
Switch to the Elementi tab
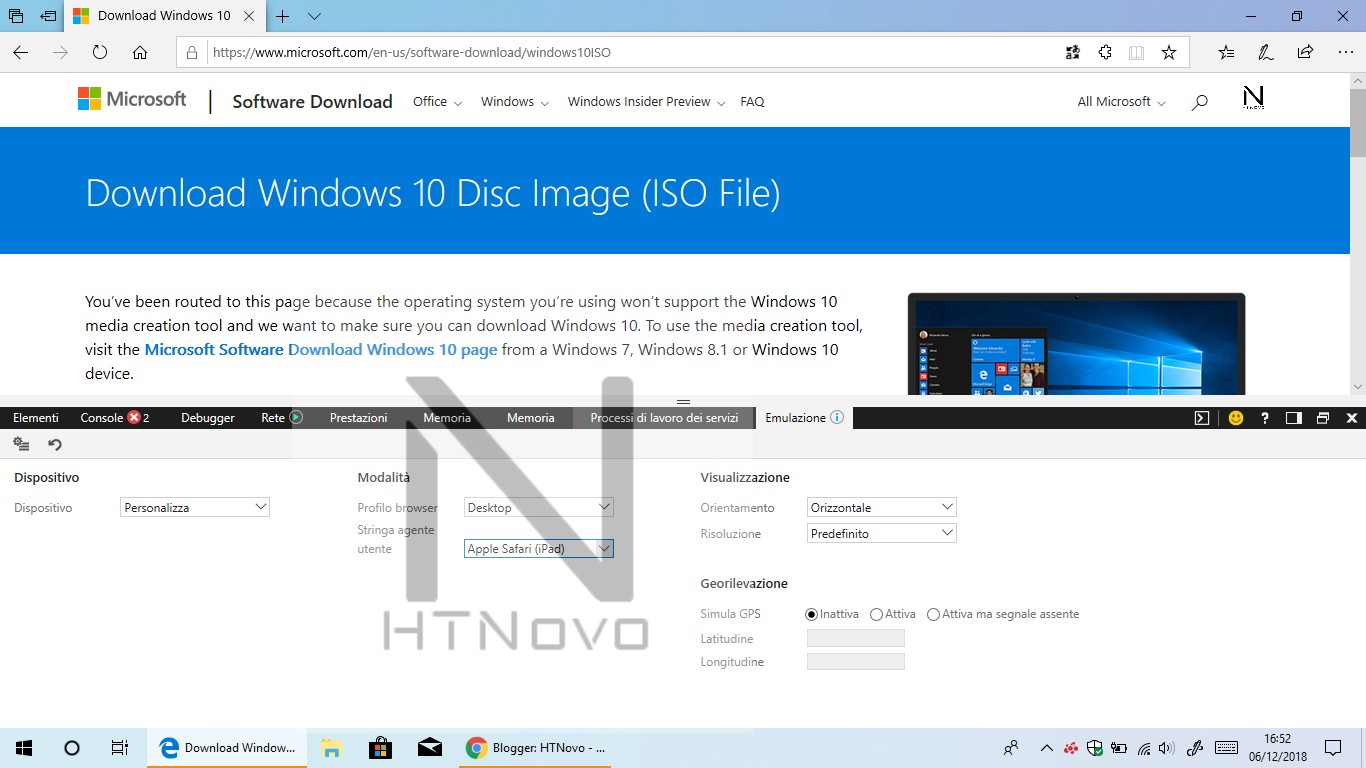pos(36,417)
